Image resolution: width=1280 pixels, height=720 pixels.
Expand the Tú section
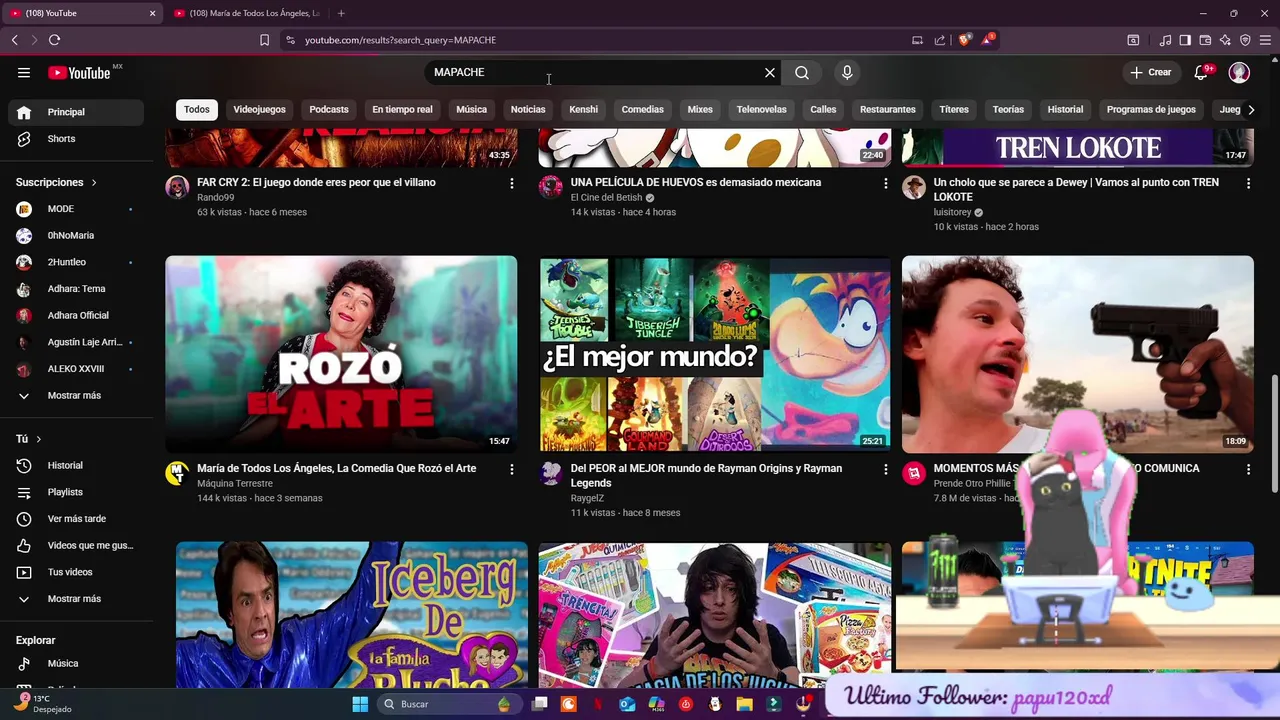(x=29, y=439)
